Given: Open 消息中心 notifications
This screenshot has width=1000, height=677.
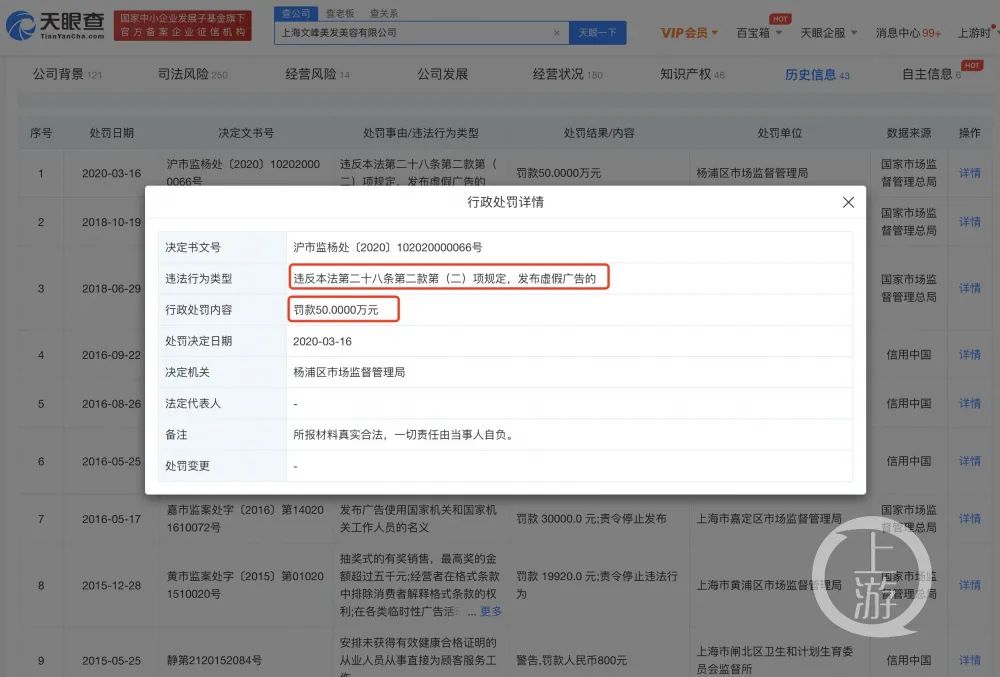Looking at the screenshot, I should [908, 33].
